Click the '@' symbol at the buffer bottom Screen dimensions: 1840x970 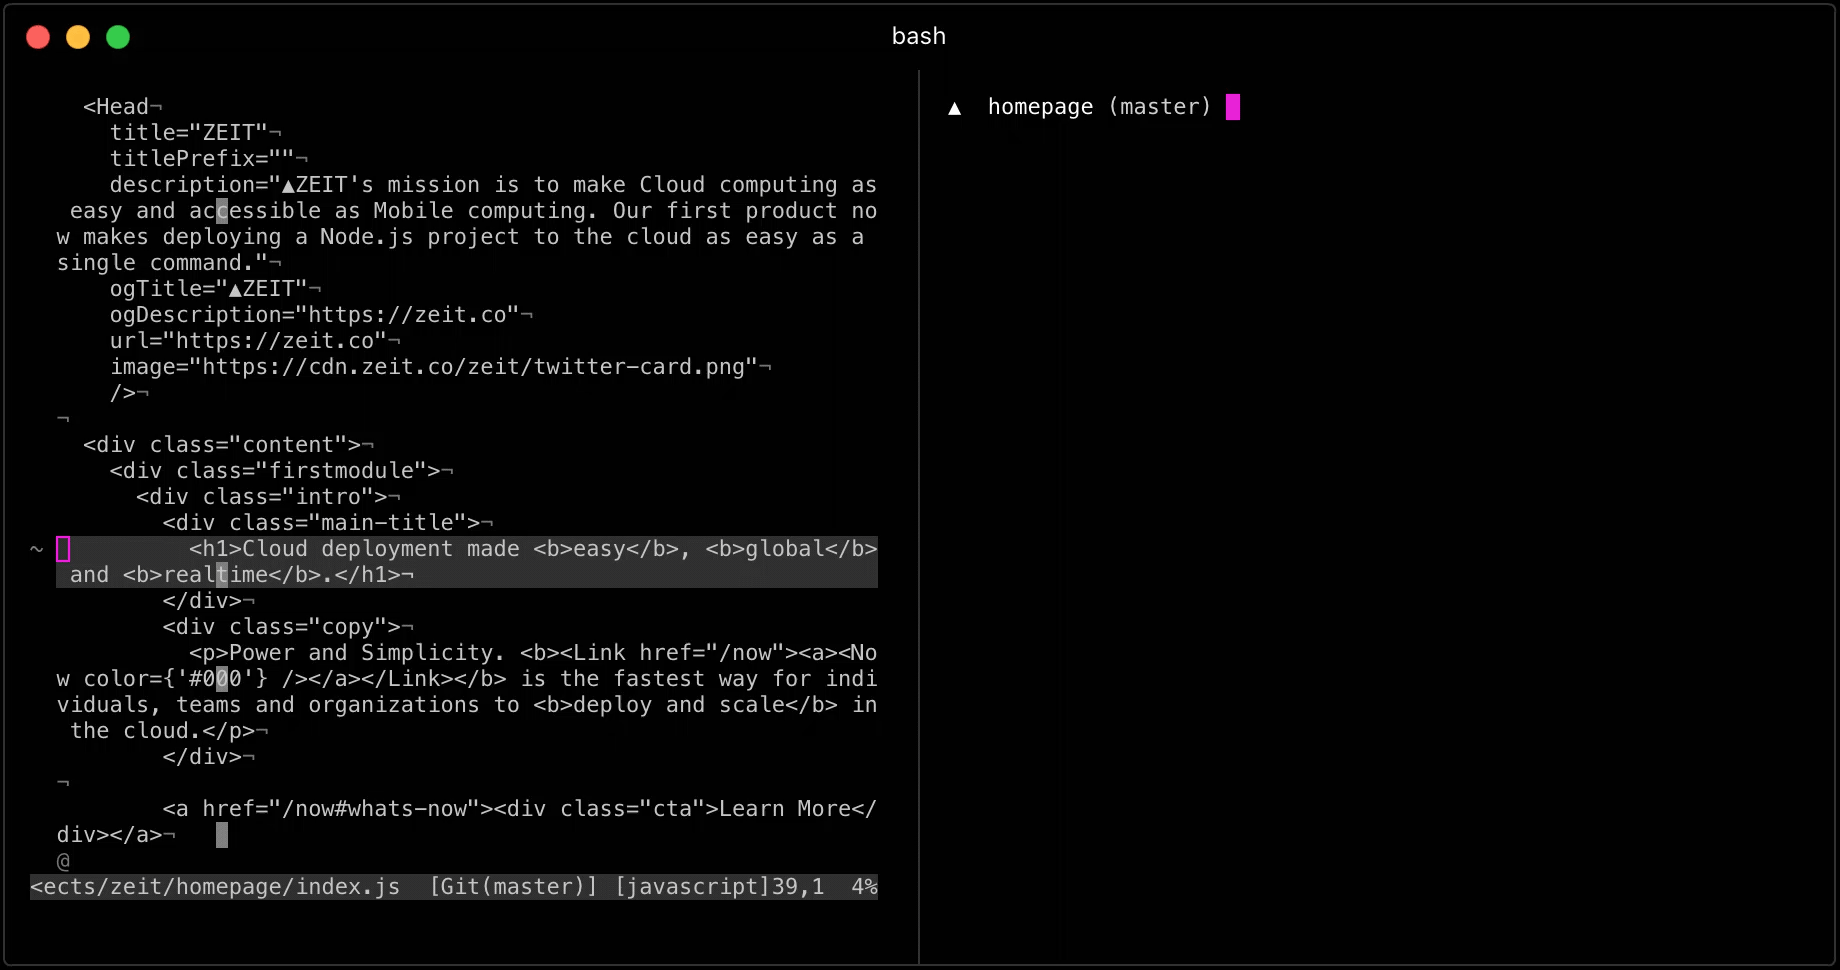click(63, 861)
